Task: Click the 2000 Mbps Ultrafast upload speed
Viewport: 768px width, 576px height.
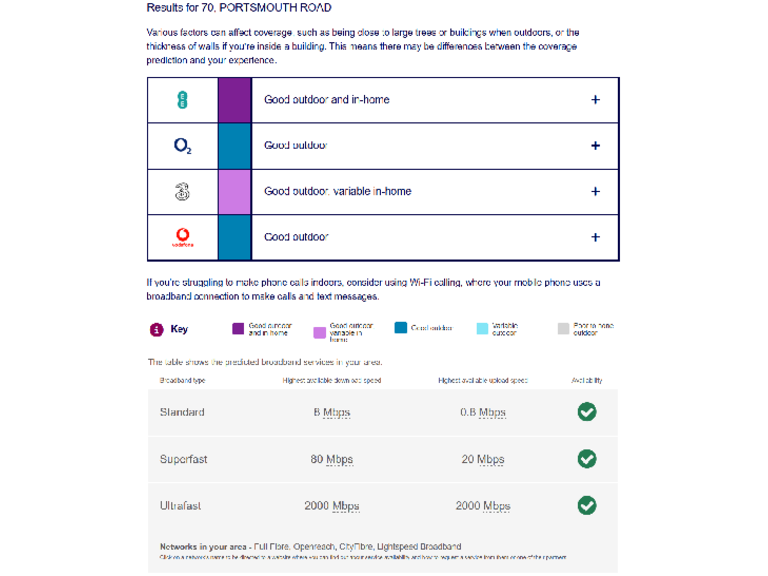Action: tap(482, 507)
